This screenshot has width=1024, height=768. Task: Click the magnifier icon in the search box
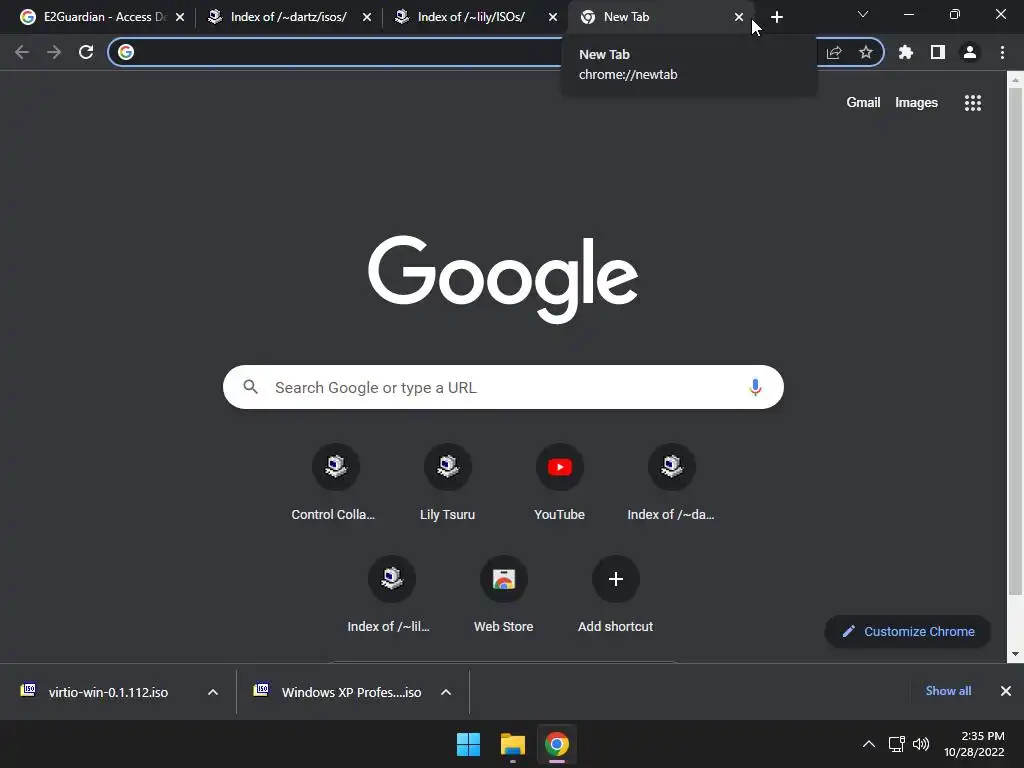tap(251, 387)
